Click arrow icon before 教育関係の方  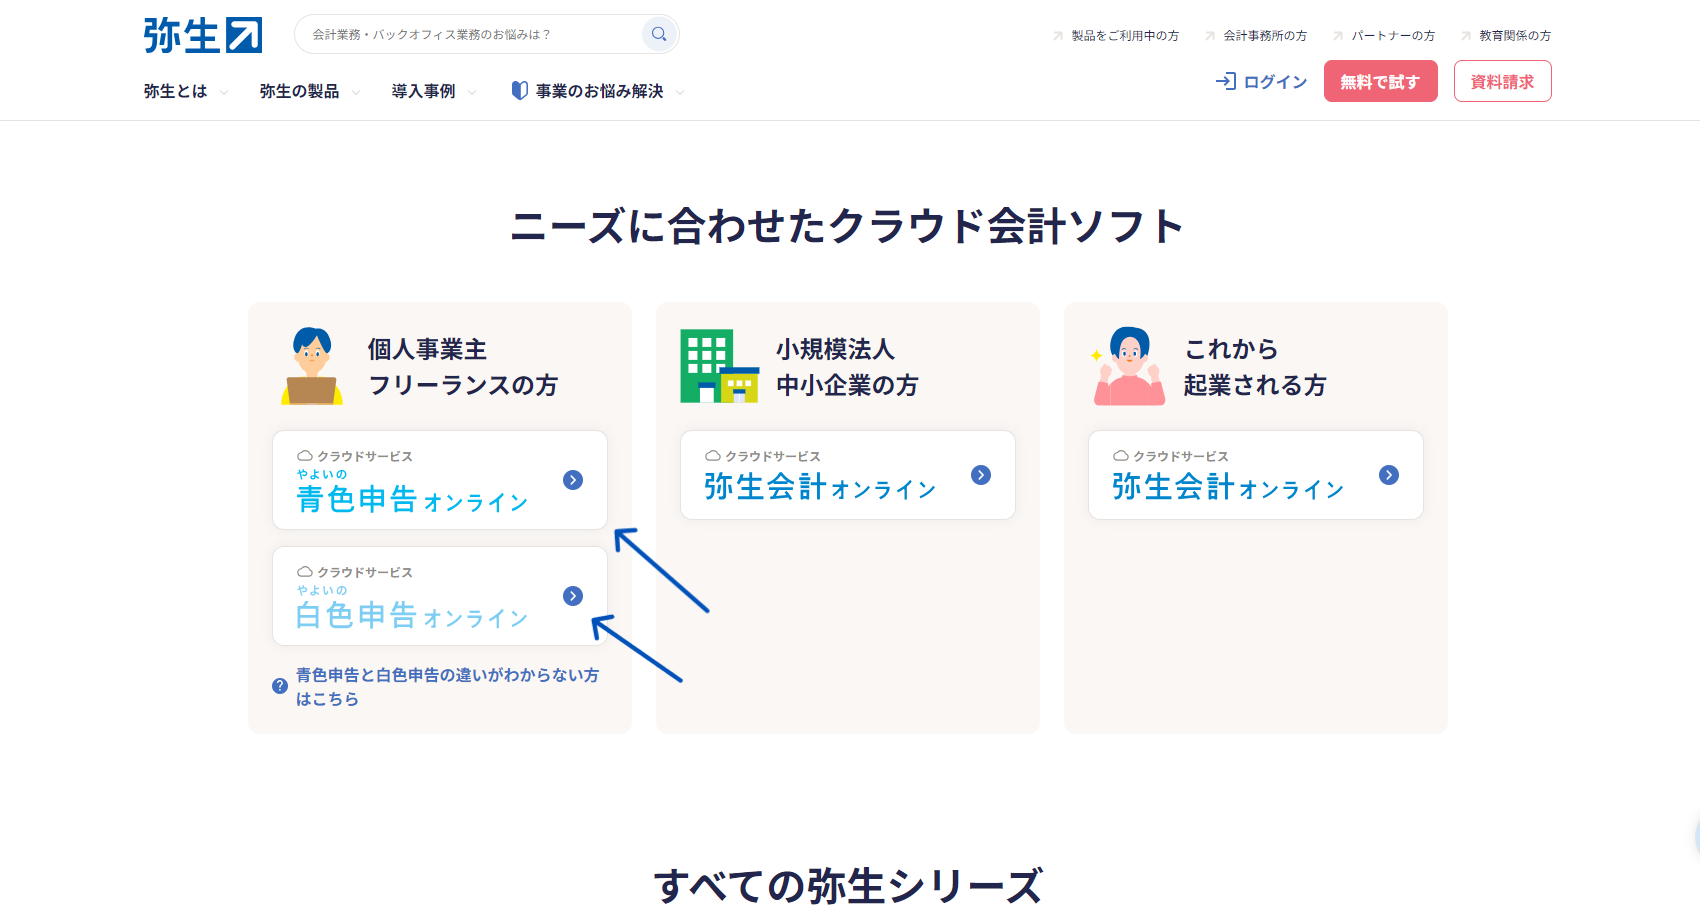click(x=1466, y=35)
